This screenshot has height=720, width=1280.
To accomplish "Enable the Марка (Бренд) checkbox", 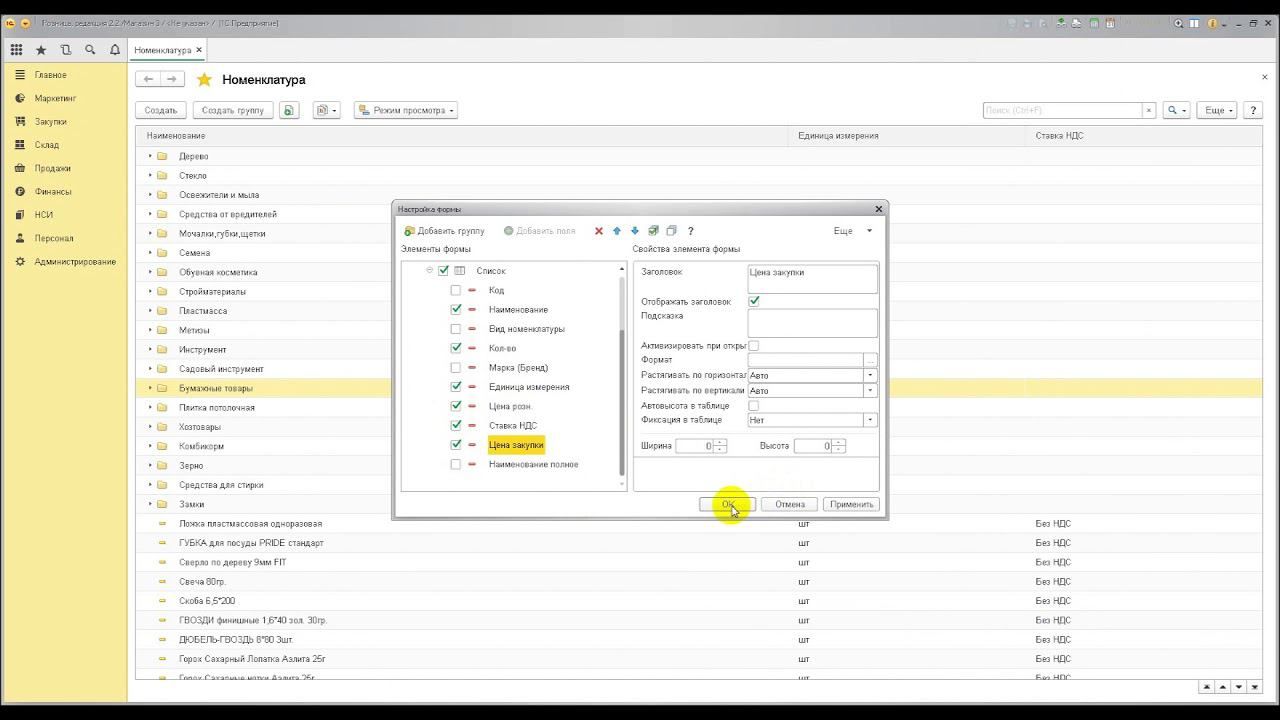I will pos(456,368).
